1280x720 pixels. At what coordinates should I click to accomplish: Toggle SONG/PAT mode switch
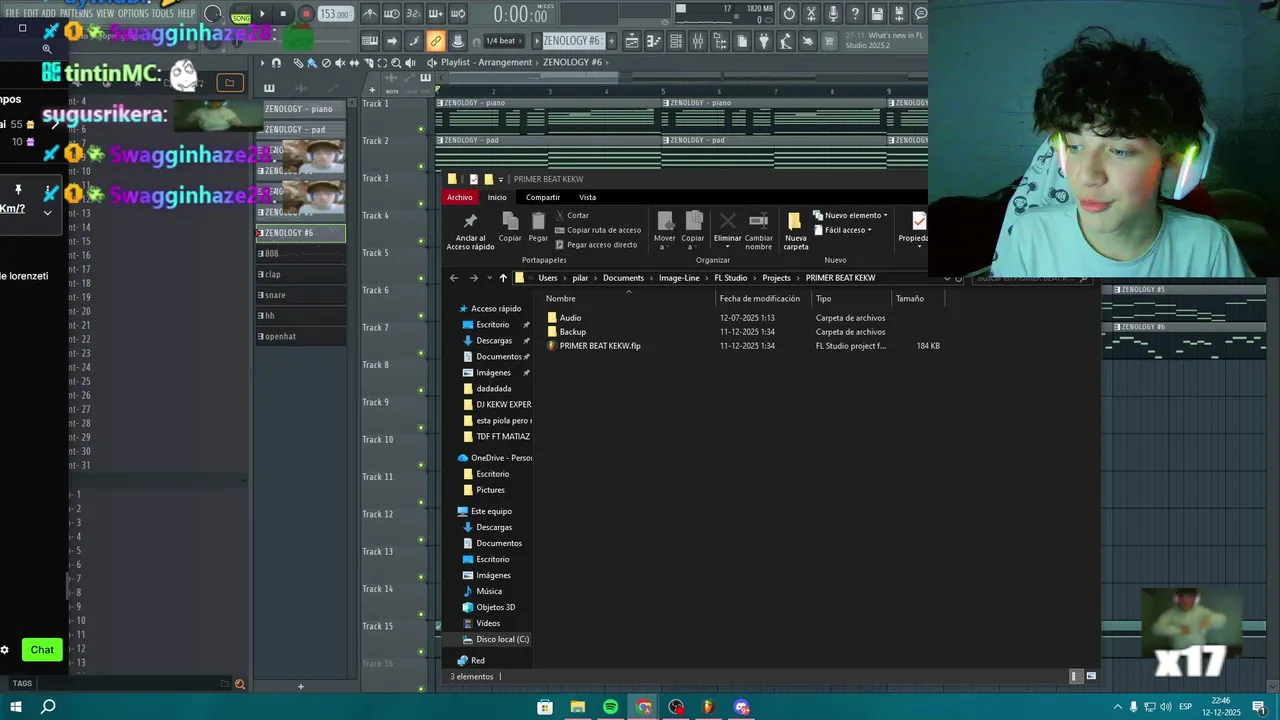241,15
